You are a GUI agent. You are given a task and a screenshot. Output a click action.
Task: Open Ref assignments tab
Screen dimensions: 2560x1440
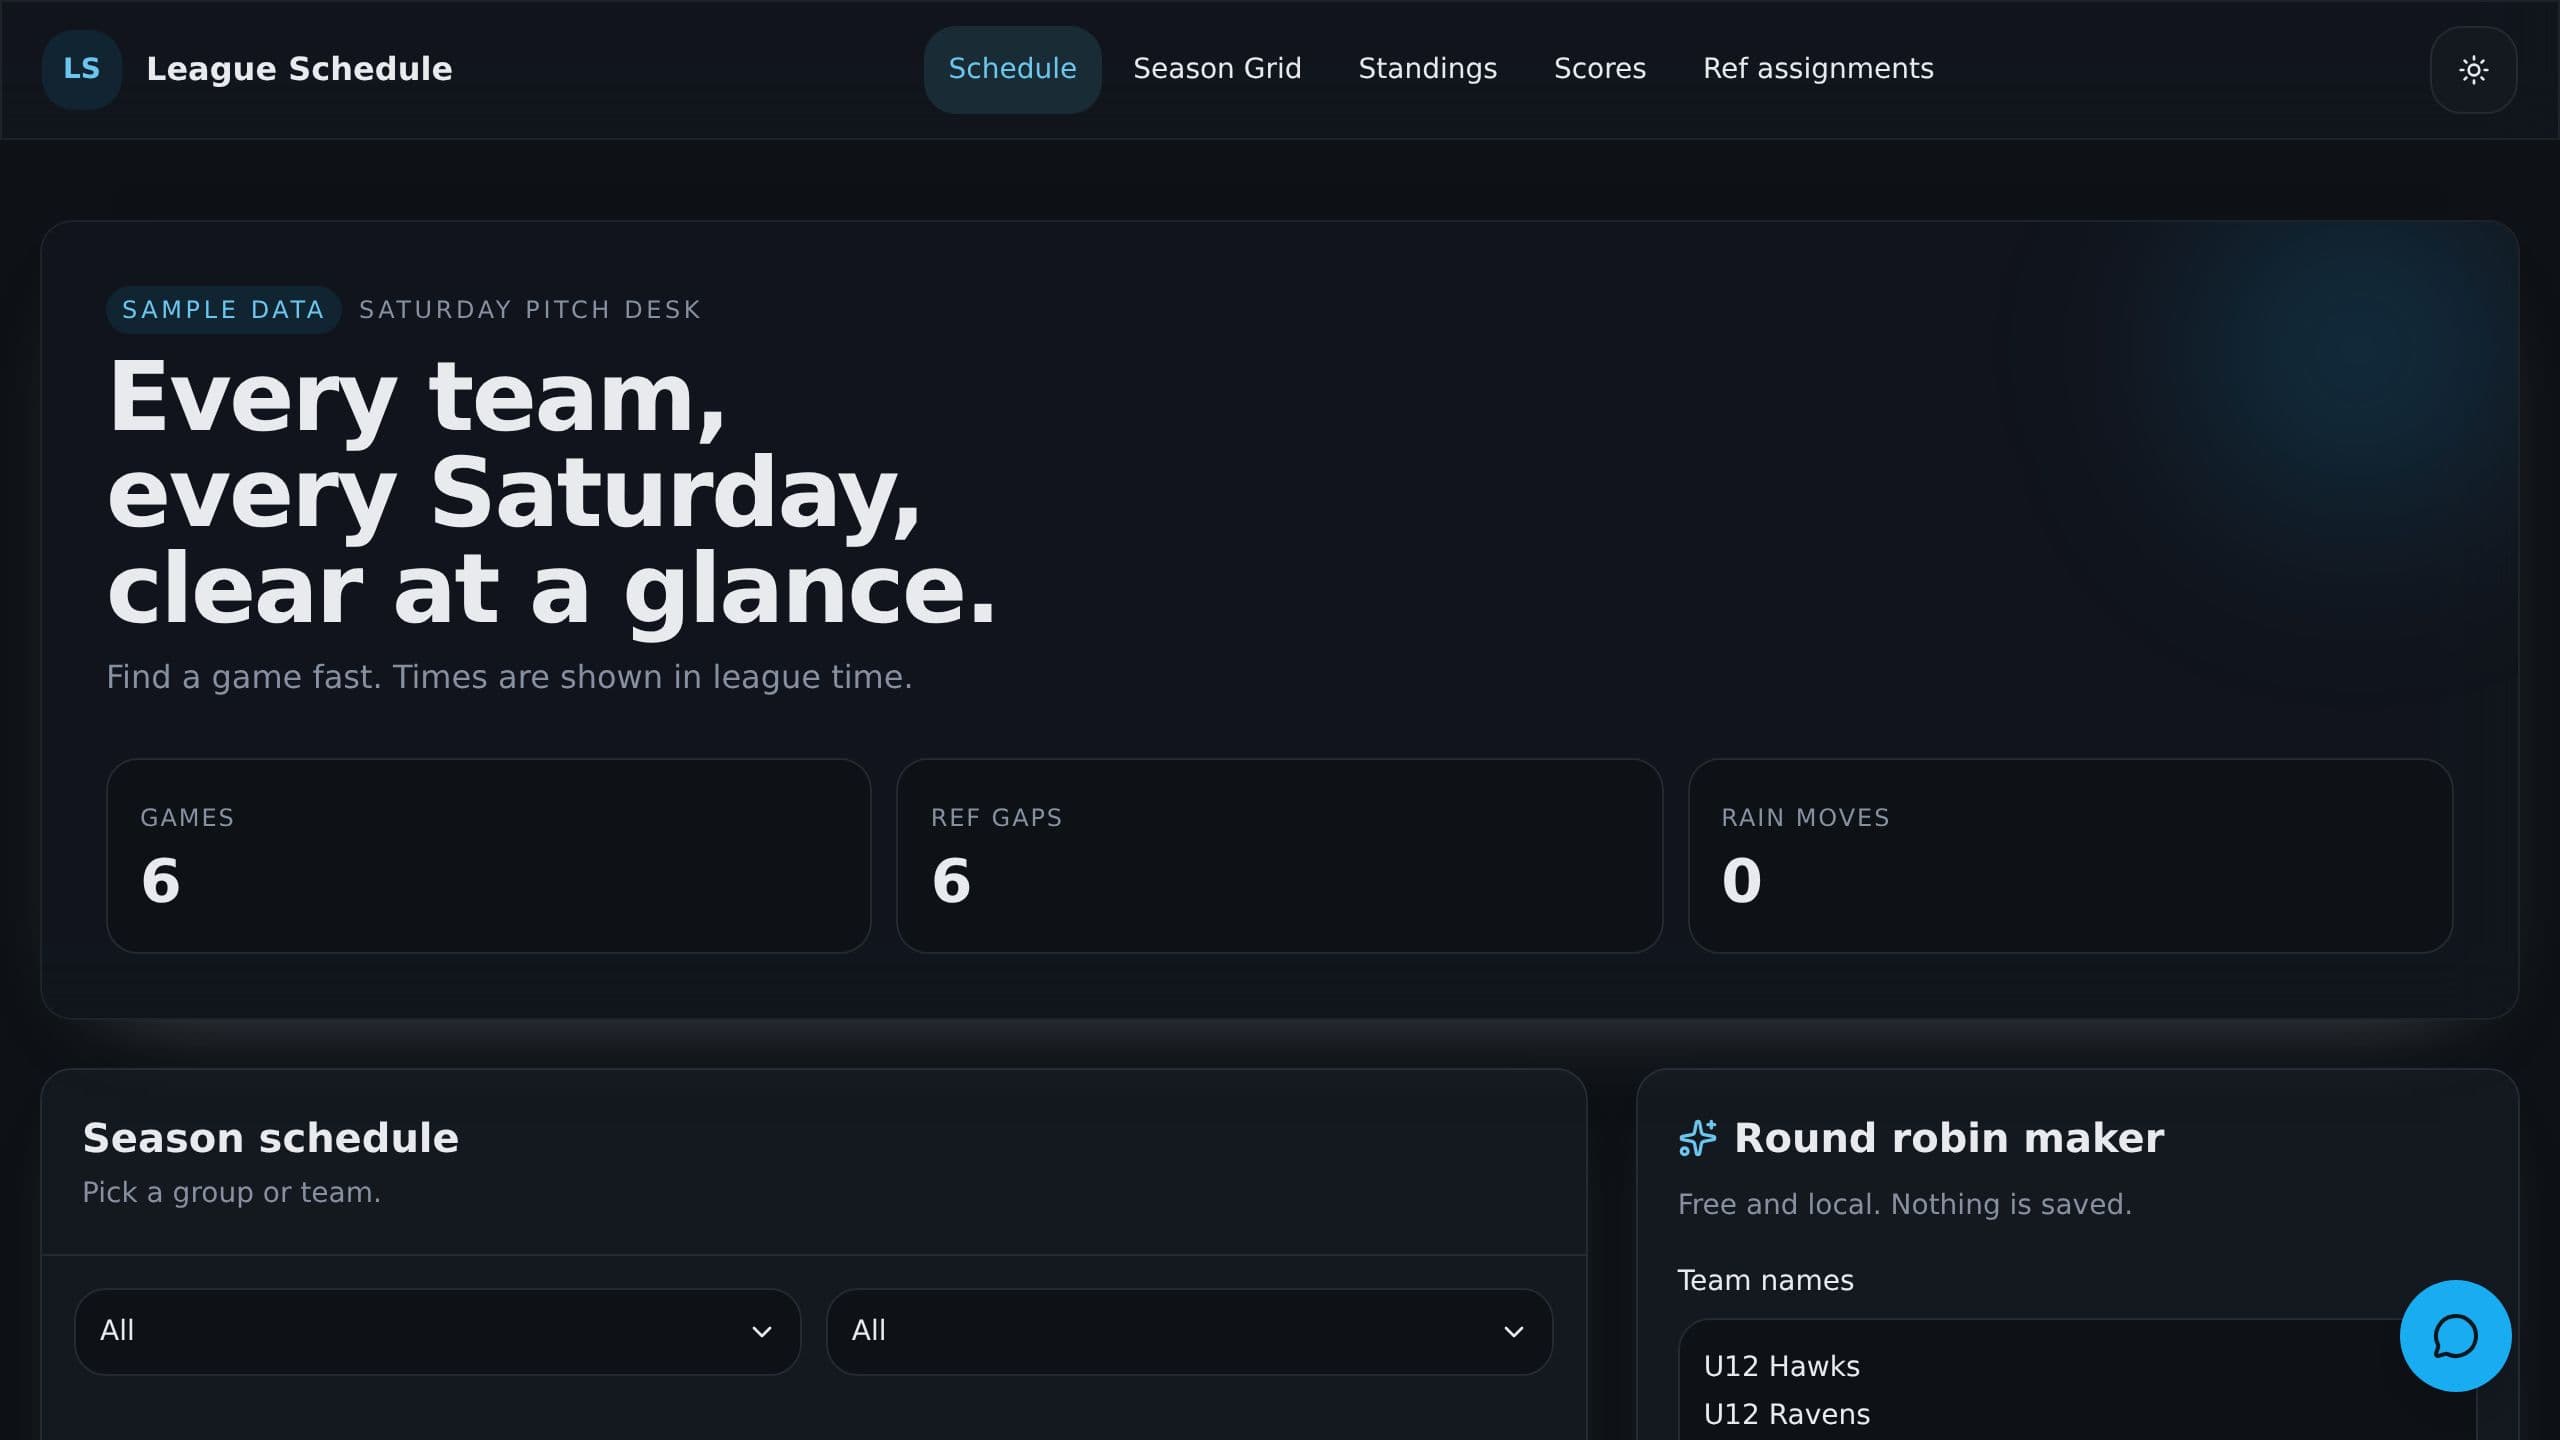(x=1818, y=69)
